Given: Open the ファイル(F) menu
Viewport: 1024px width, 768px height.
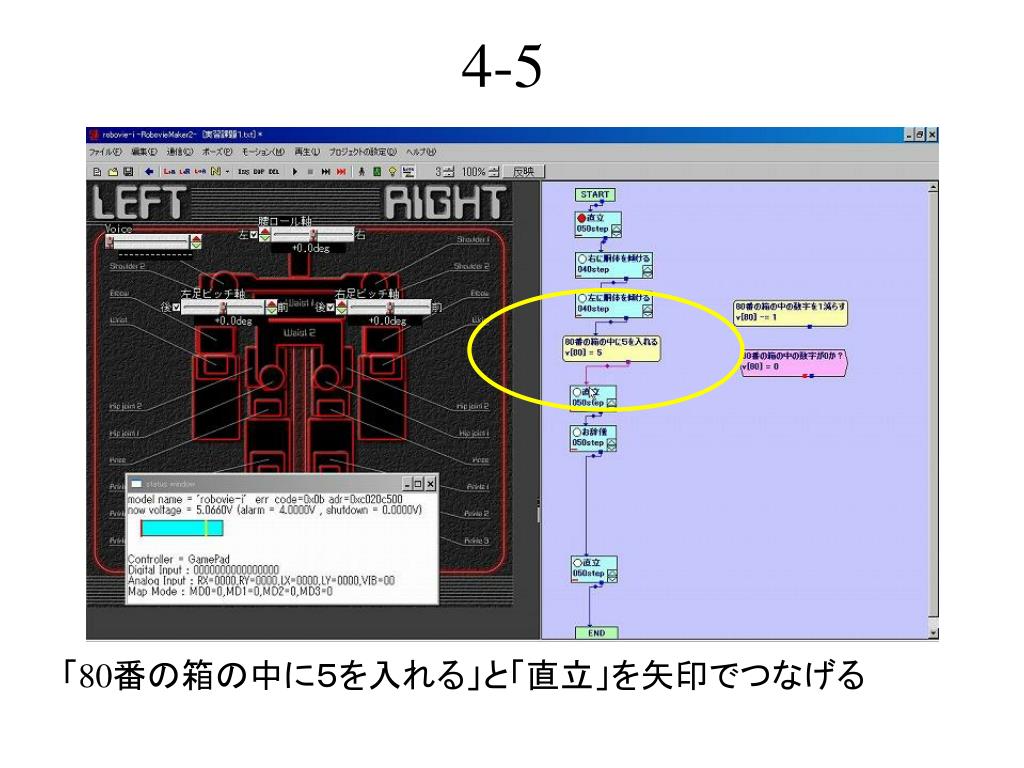Looking at the screenshot, I should [105, 152].
